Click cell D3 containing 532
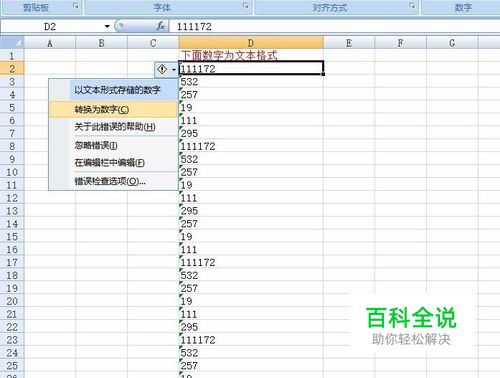This screenshot has width=500, height=378. pyautogui.click(x=251, y=82)
